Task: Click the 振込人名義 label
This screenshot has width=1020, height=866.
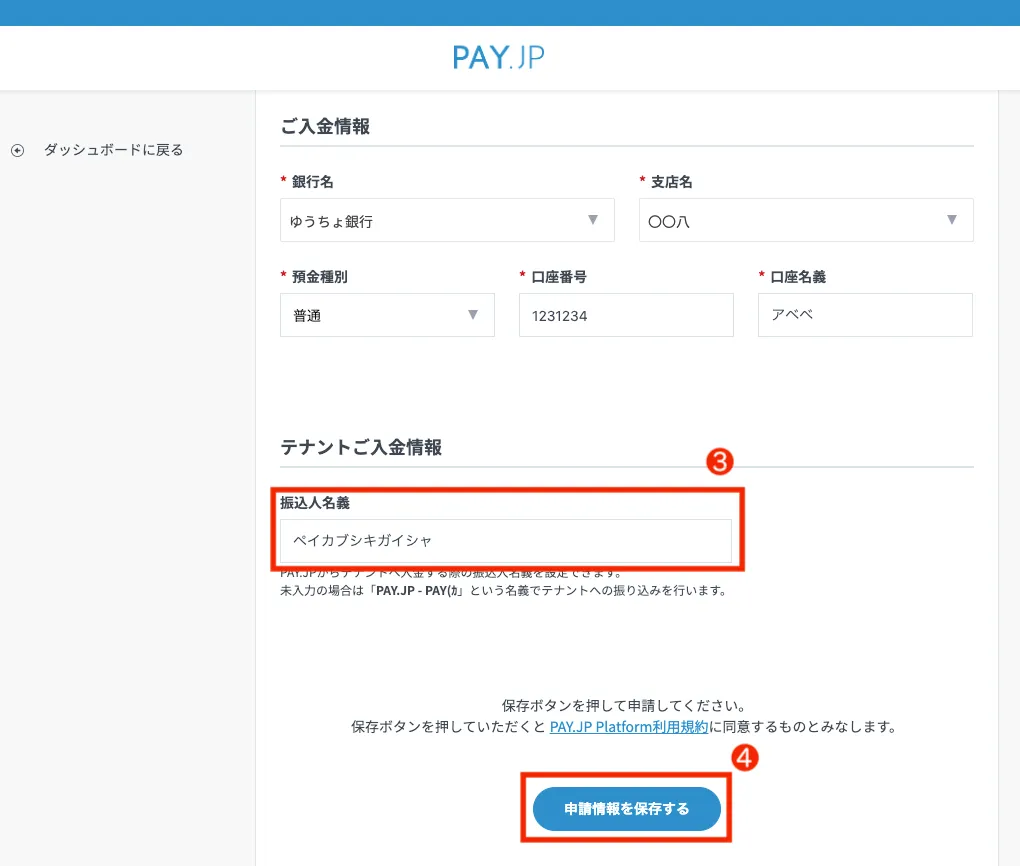Action: tap(315, 502)
